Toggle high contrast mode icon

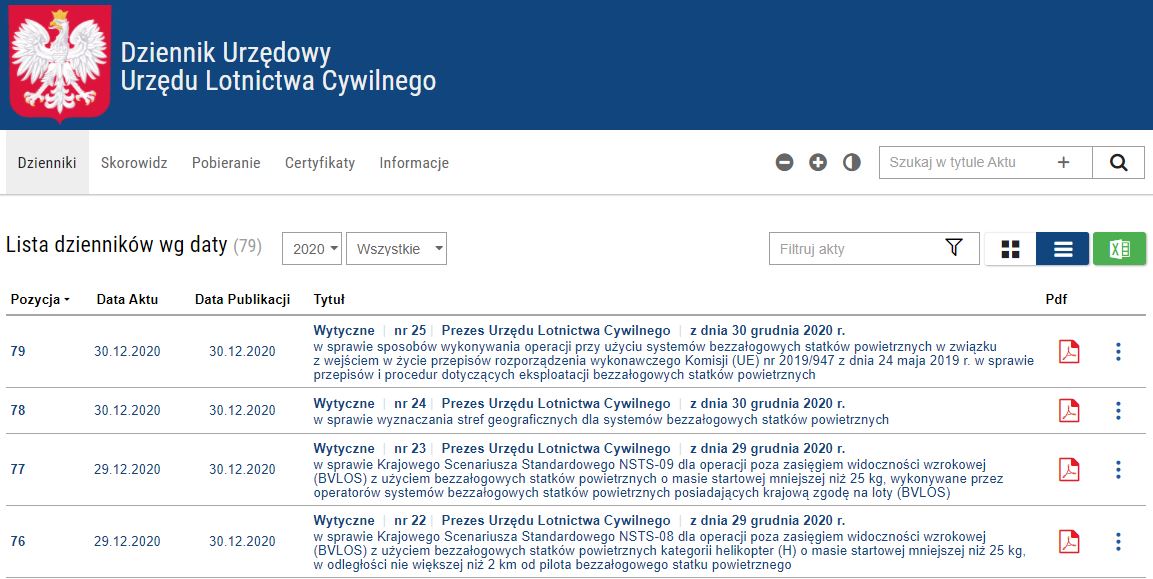(852, 163)
